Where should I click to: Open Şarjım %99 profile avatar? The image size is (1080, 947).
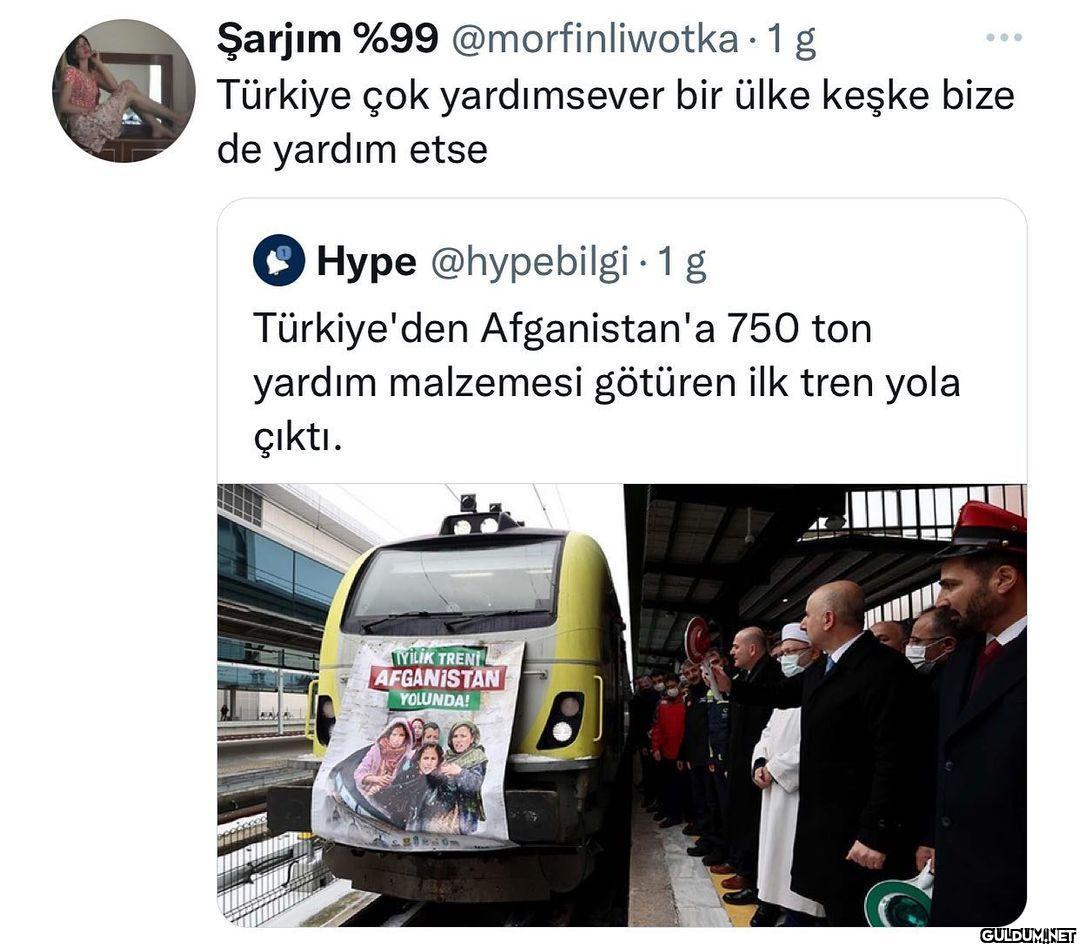click(123, 91)
